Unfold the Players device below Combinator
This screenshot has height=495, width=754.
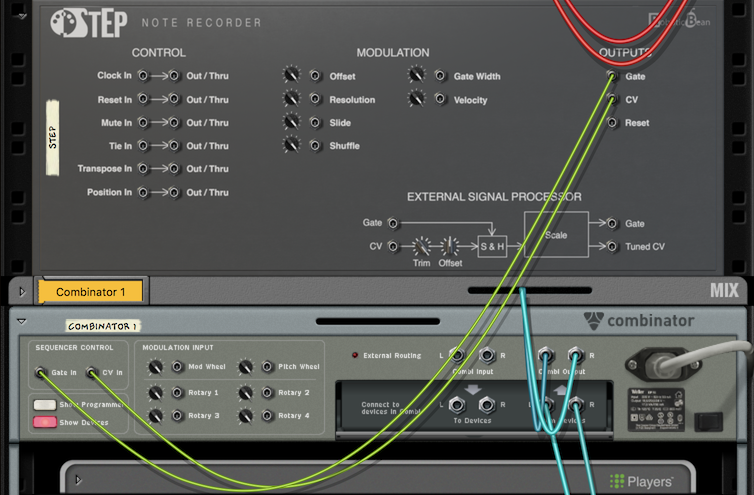(78, 480)
